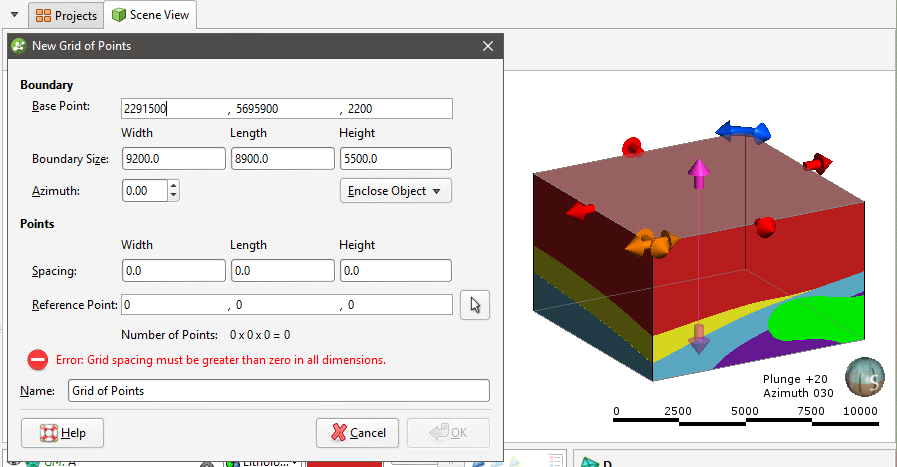Click the blue double-arrow handle on the box

pos(742,131)
